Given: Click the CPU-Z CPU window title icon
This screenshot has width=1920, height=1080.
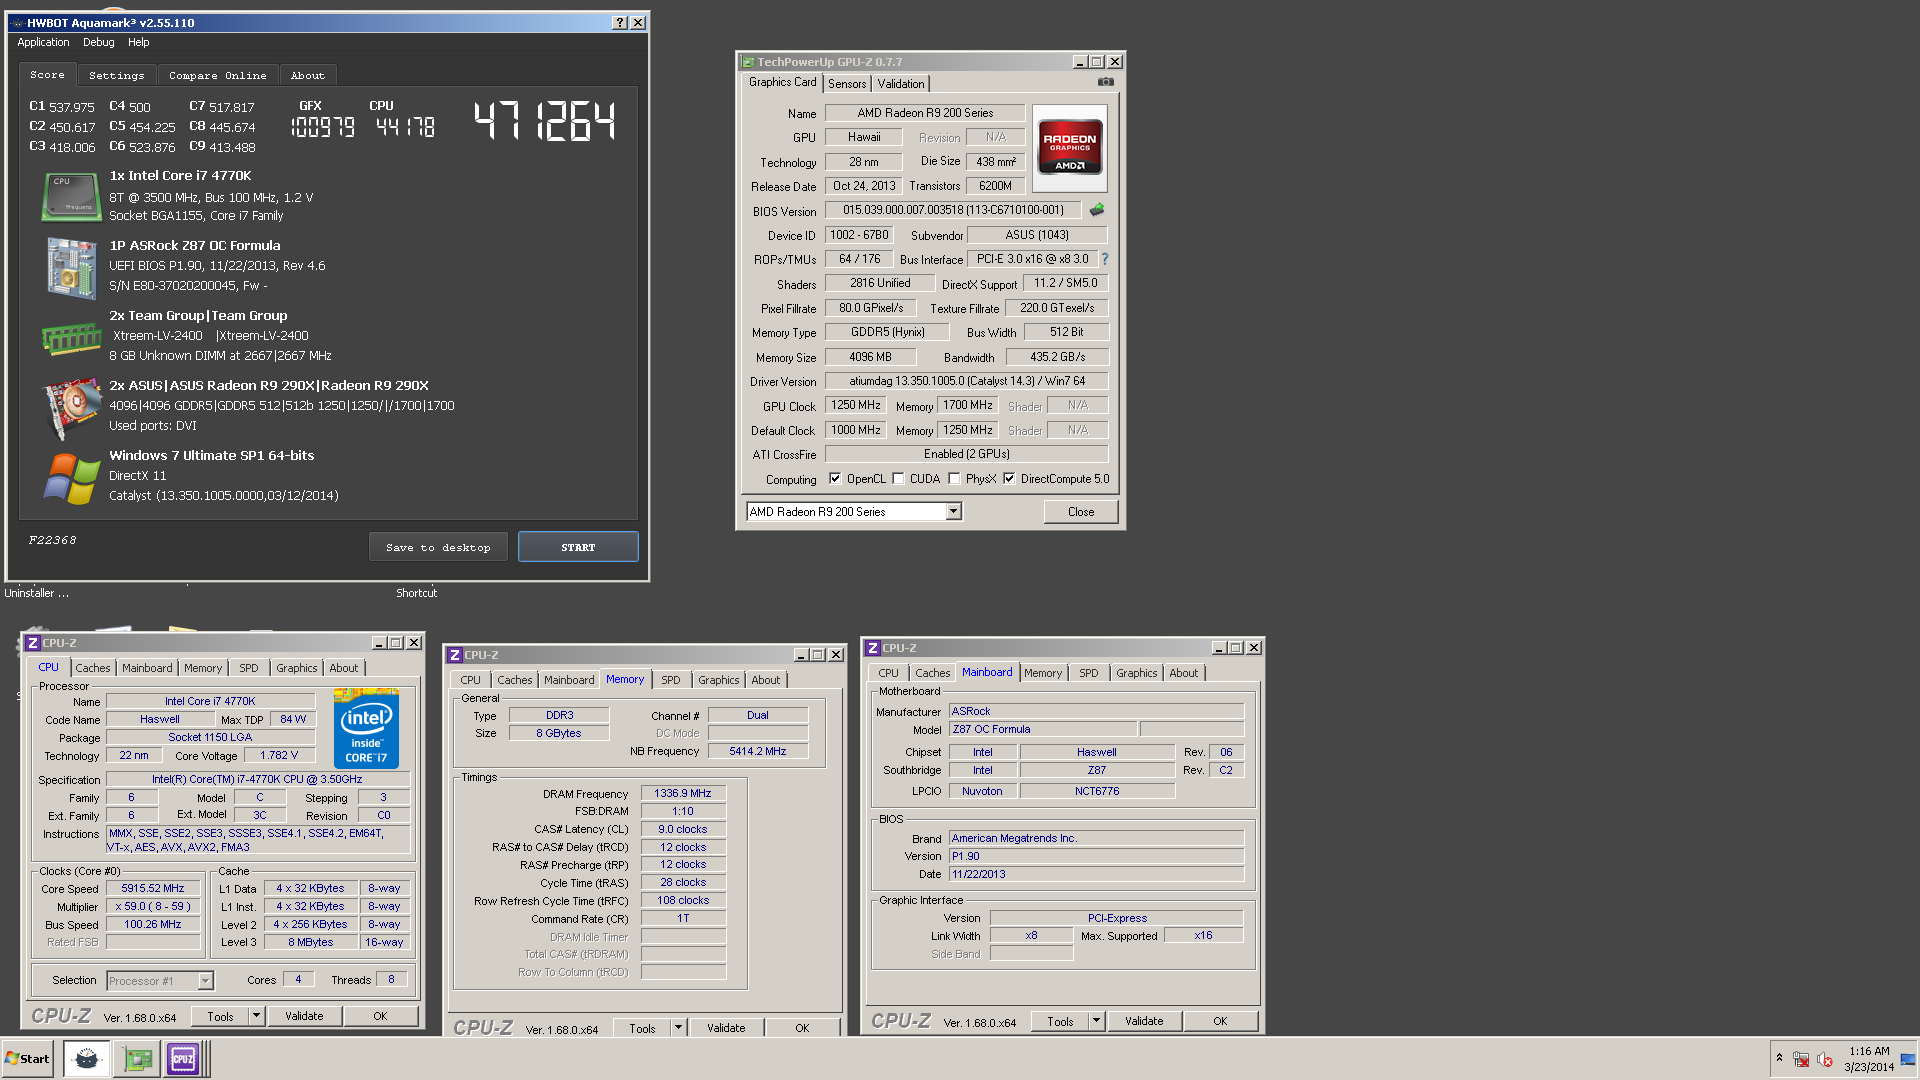Looking at the screenshot, I should click(x=33, y=643).
